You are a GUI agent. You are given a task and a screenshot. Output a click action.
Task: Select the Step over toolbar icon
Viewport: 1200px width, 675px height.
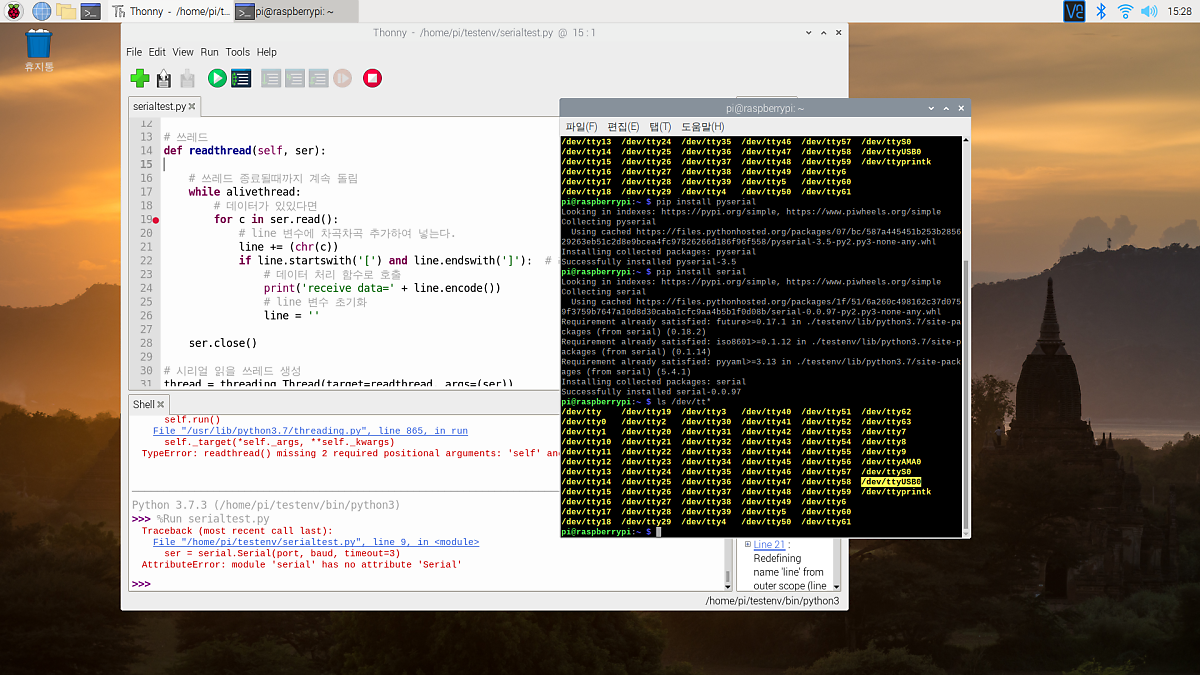pos(270,78)
